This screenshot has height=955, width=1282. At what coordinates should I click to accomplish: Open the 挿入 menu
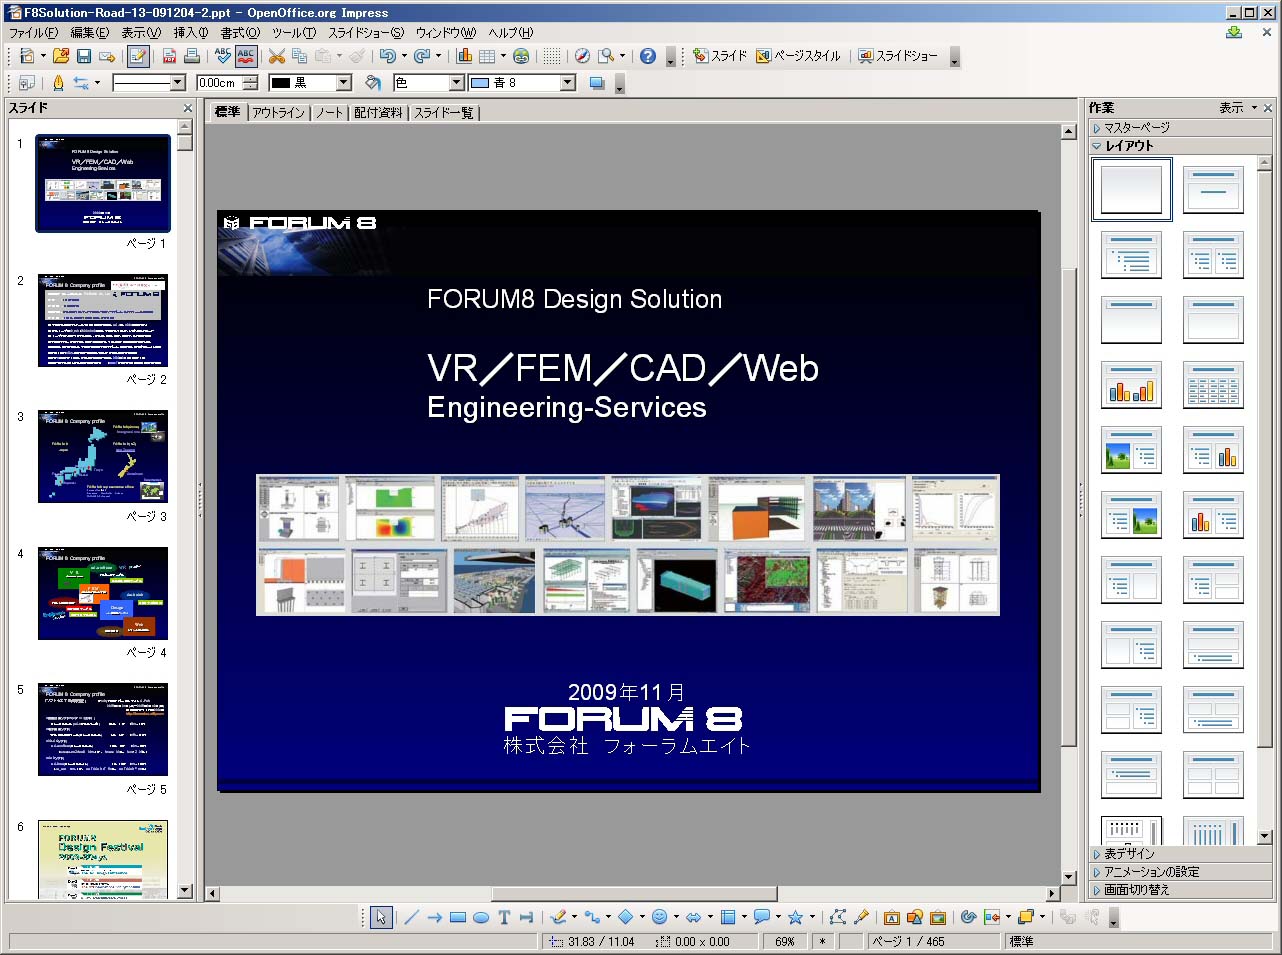(191, 33)
